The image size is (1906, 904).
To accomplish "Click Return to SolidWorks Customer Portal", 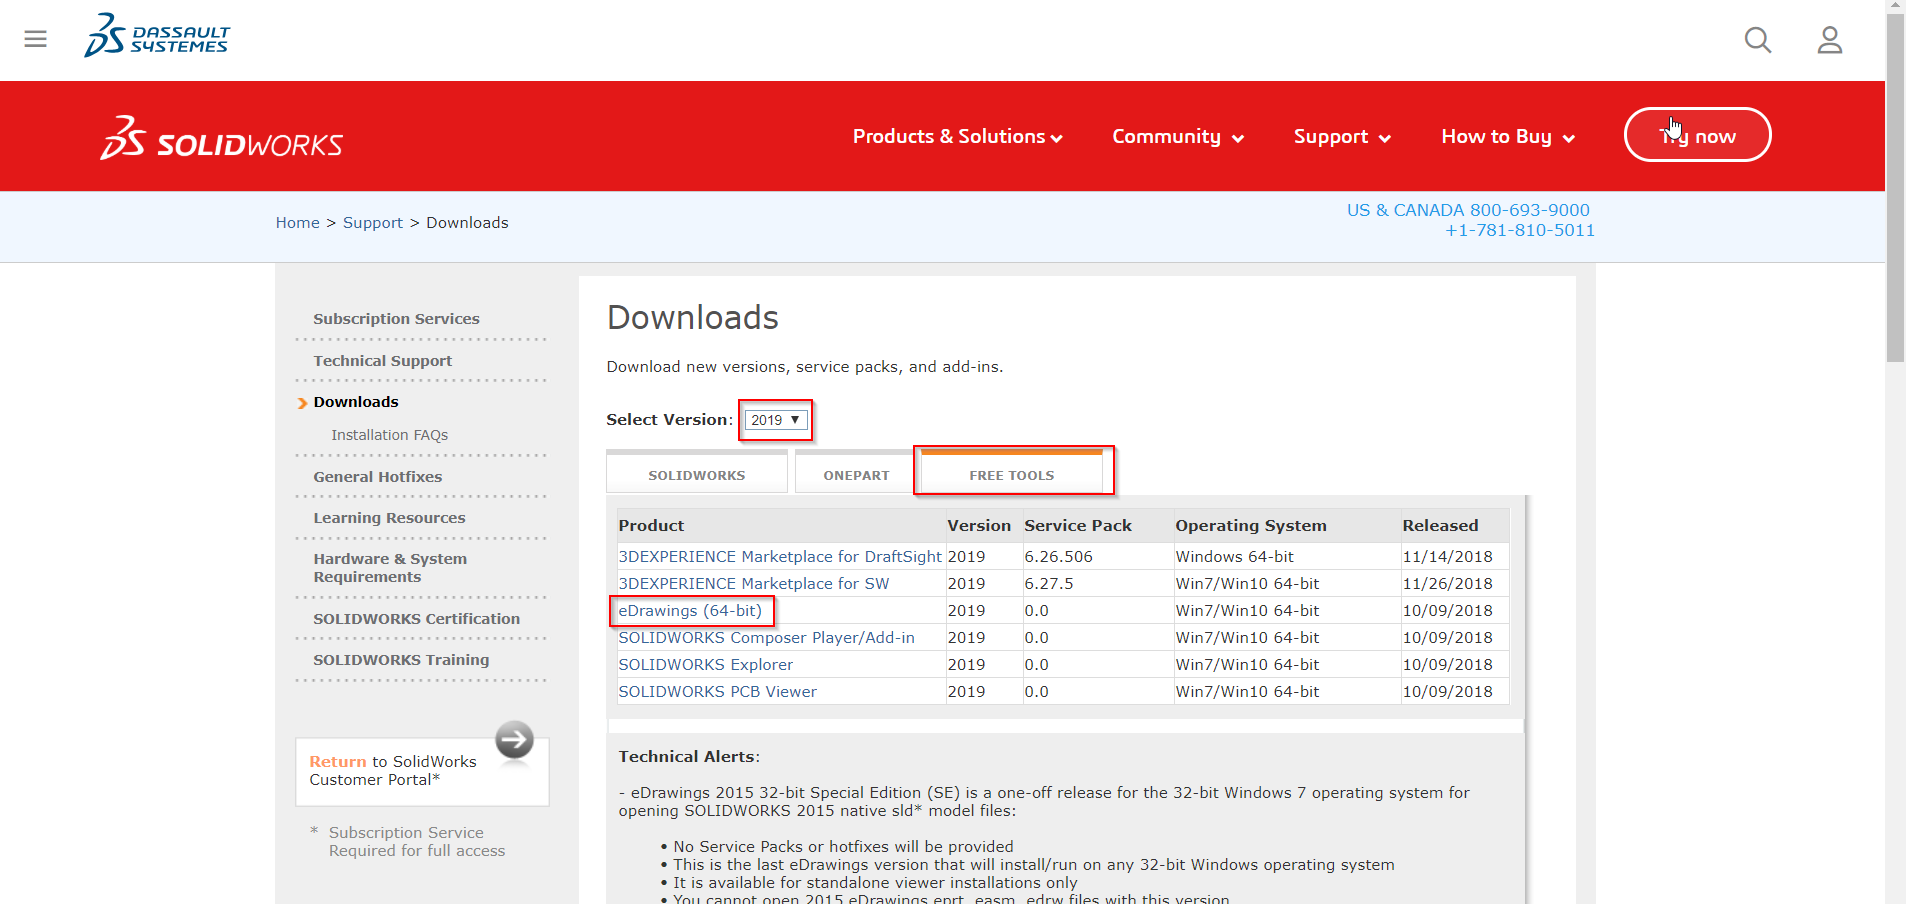I will (393, 771).
